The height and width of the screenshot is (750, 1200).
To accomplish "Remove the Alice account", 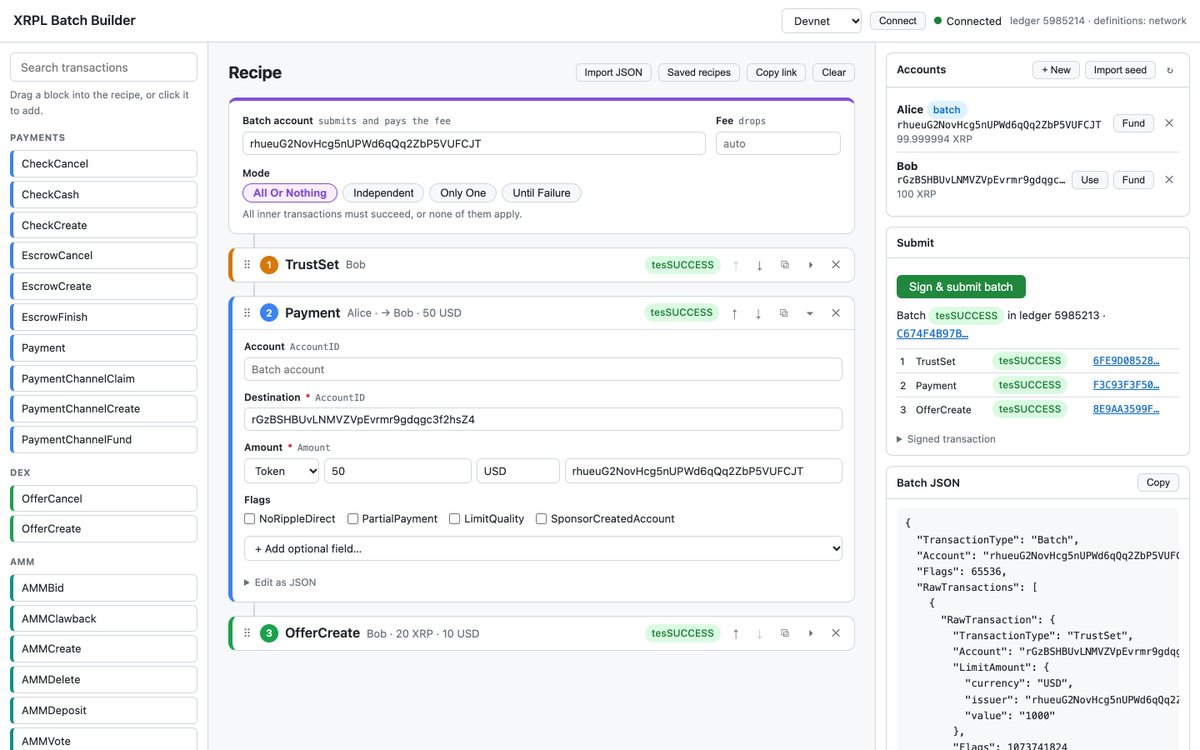I will [x=1169, y=123].
